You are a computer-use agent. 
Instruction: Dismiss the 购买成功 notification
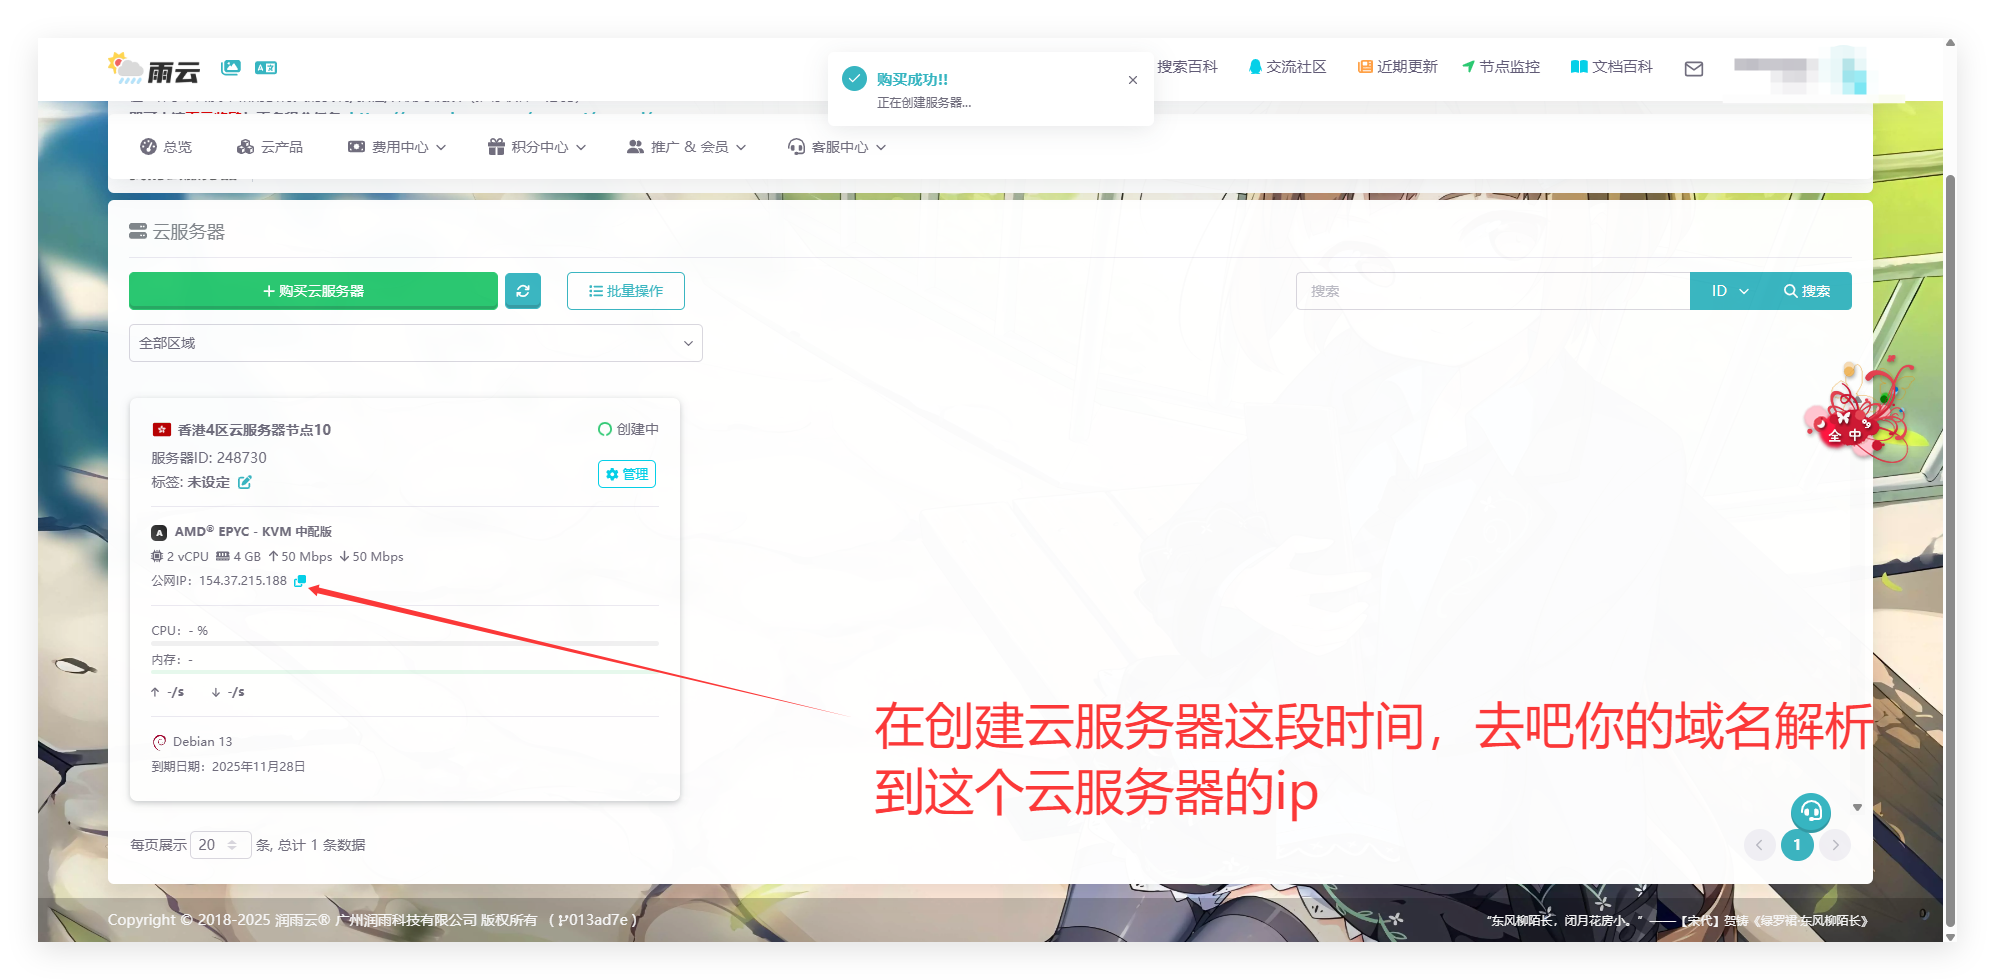pyautogui.click(x=1132, y=79)
